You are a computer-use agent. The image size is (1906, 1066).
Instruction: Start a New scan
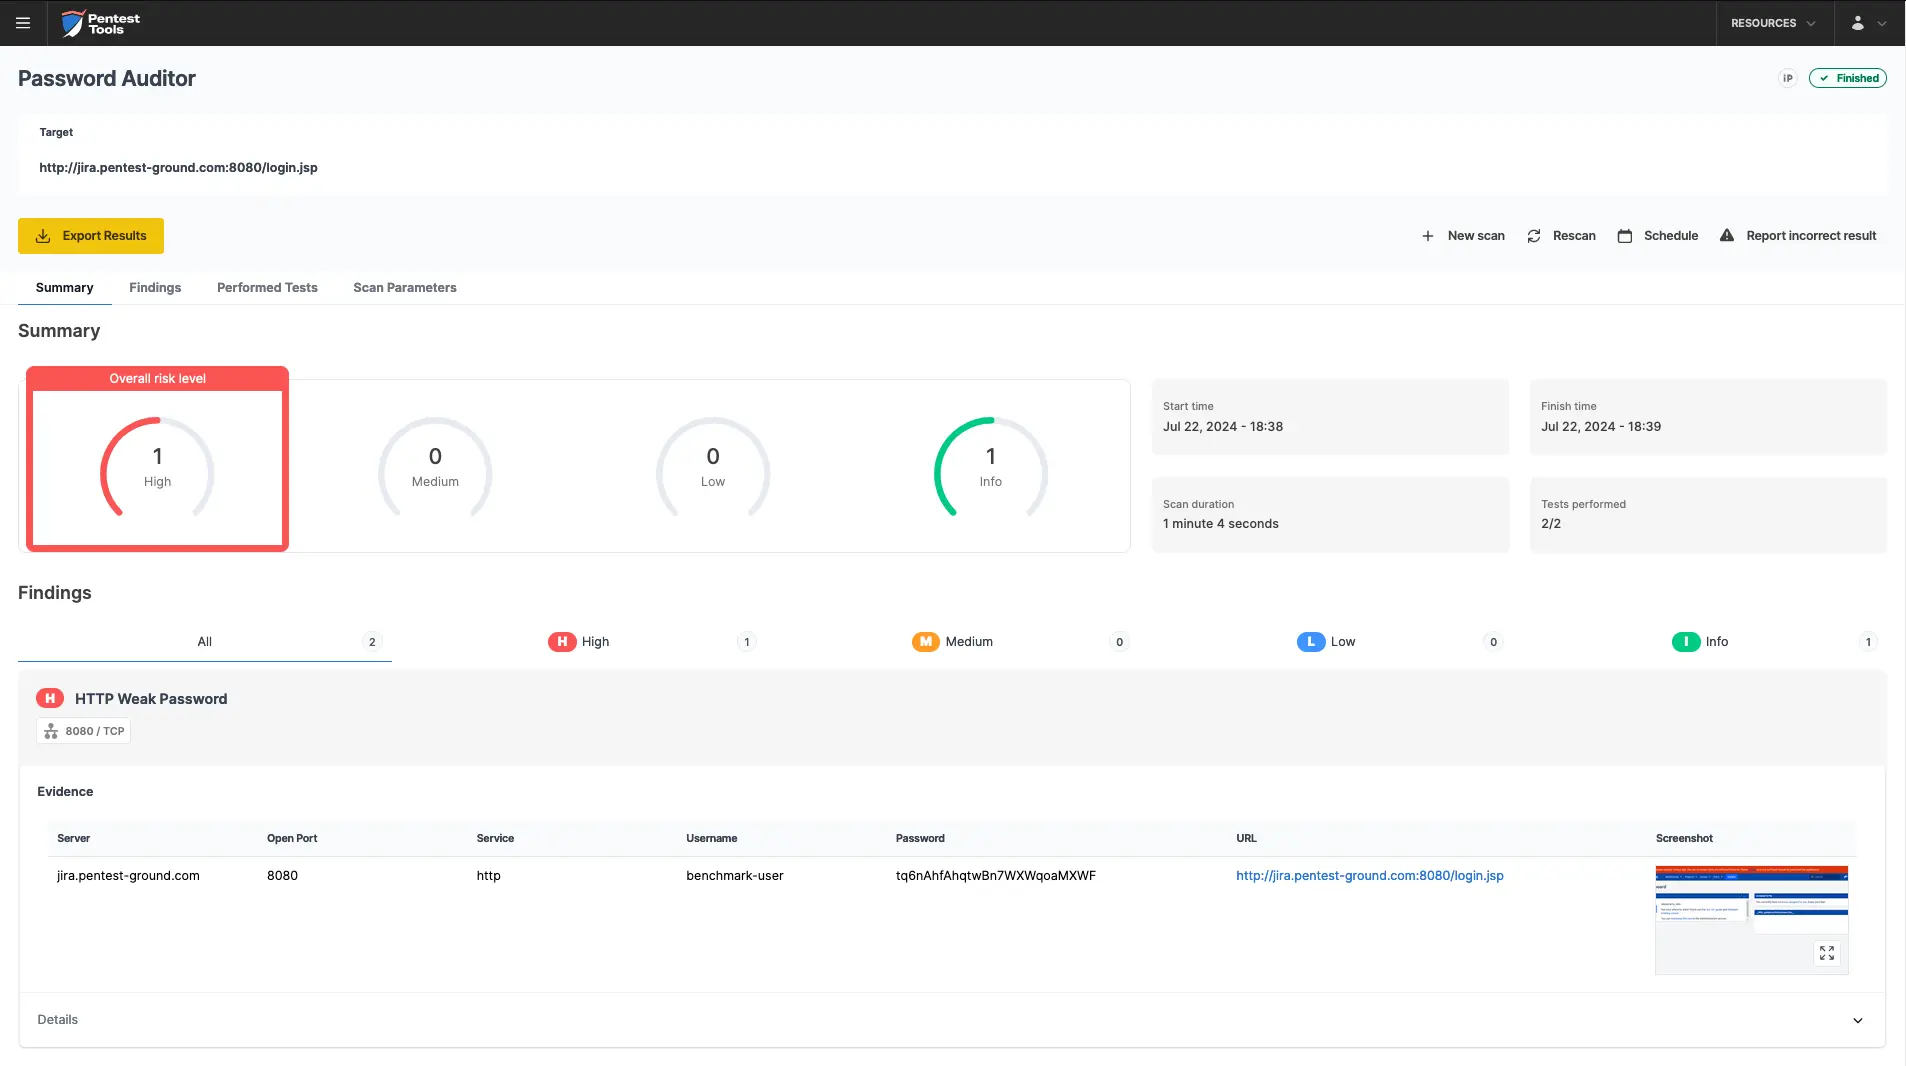click(x=1463, y=236)
